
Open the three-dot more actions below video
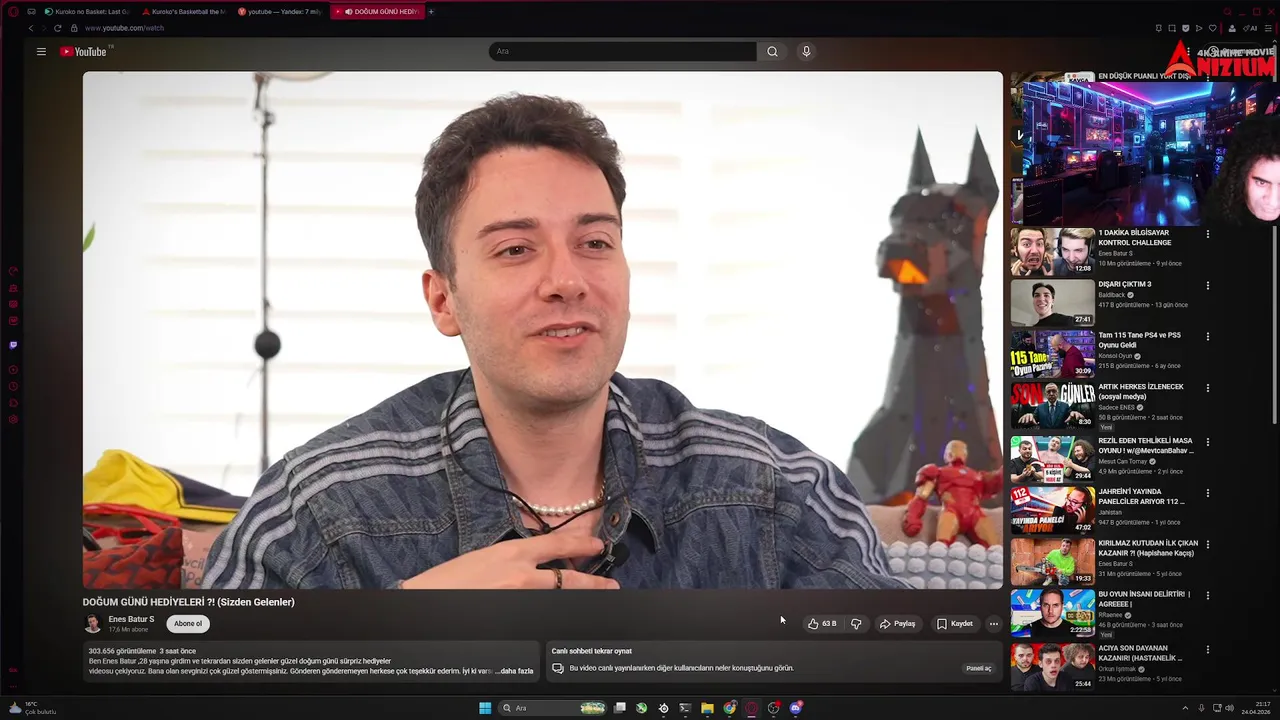point(993,623)
